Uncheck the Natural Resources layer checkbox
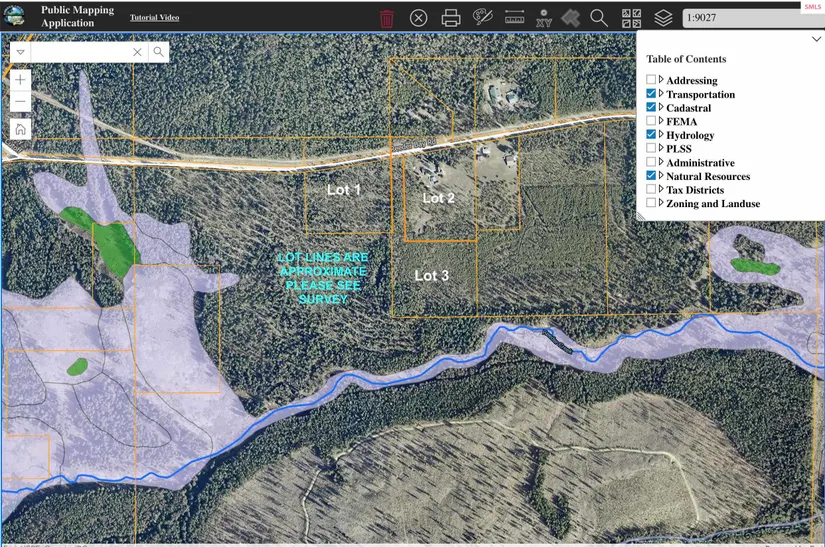This screenshot has width=825, height=547. point(651,175)
